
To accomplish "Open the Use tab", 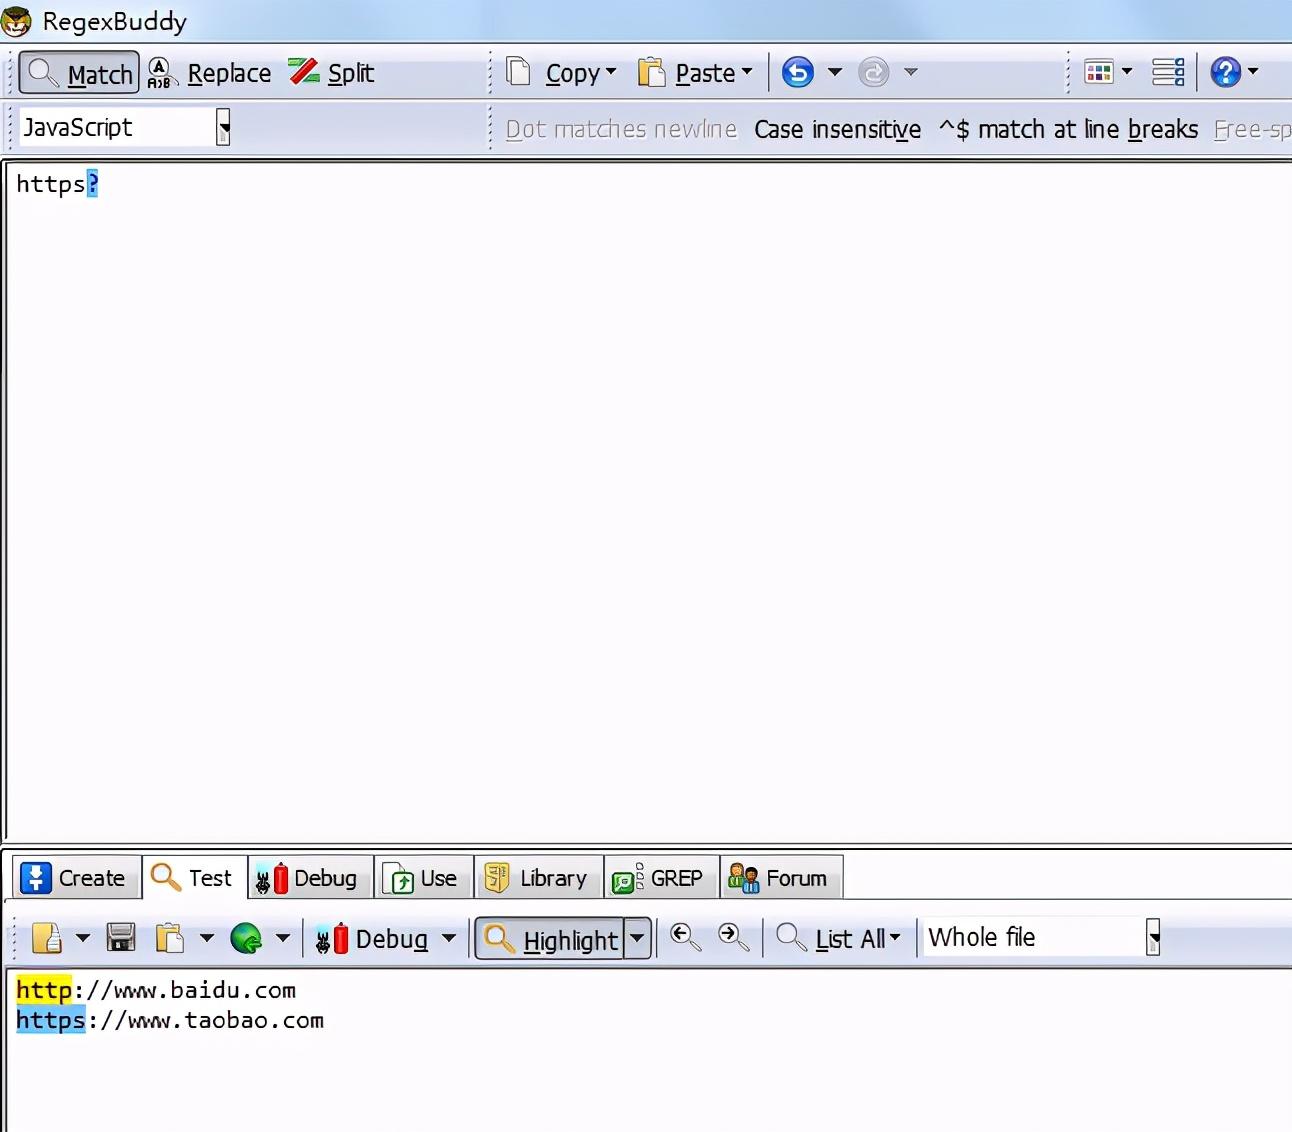I will [x=424, y=878].
